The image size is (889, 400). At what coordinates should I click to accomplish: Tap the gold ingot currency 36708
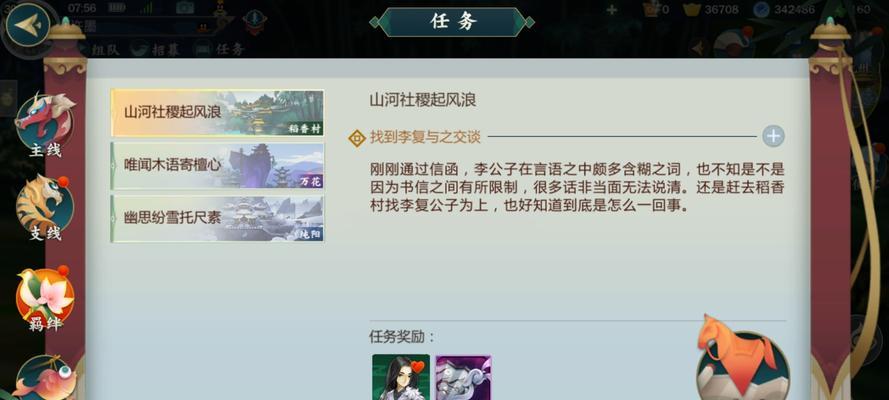[710, 10]
